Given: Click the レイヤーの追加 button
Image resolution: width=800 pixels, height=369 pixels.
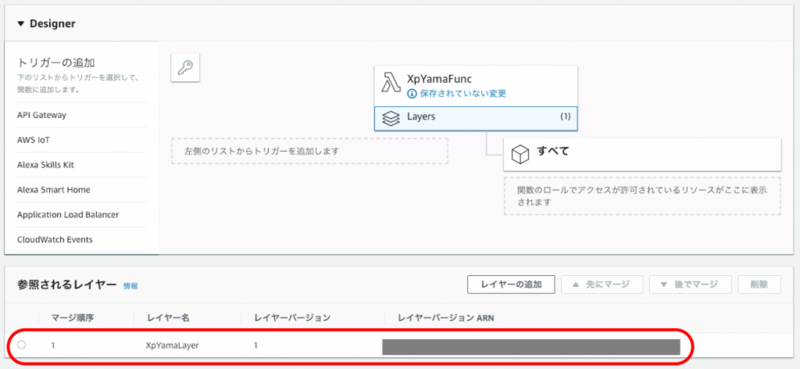Looking at the screenshot, I should click(511, 285).
